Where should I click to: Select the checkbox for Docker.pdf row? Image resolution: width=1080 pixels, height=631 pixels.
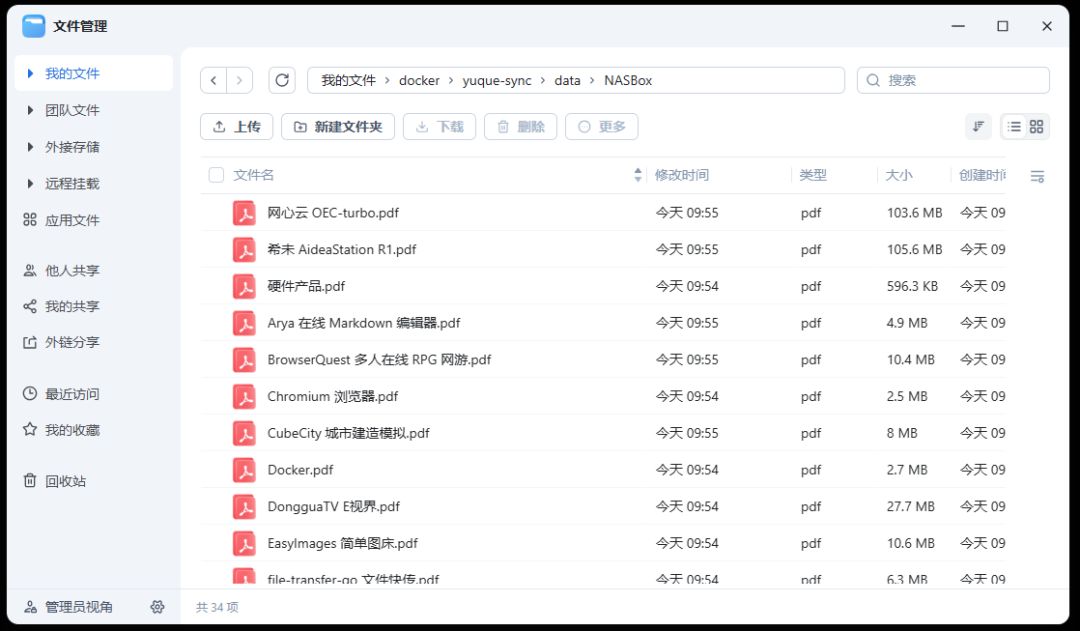click(216, 470)
